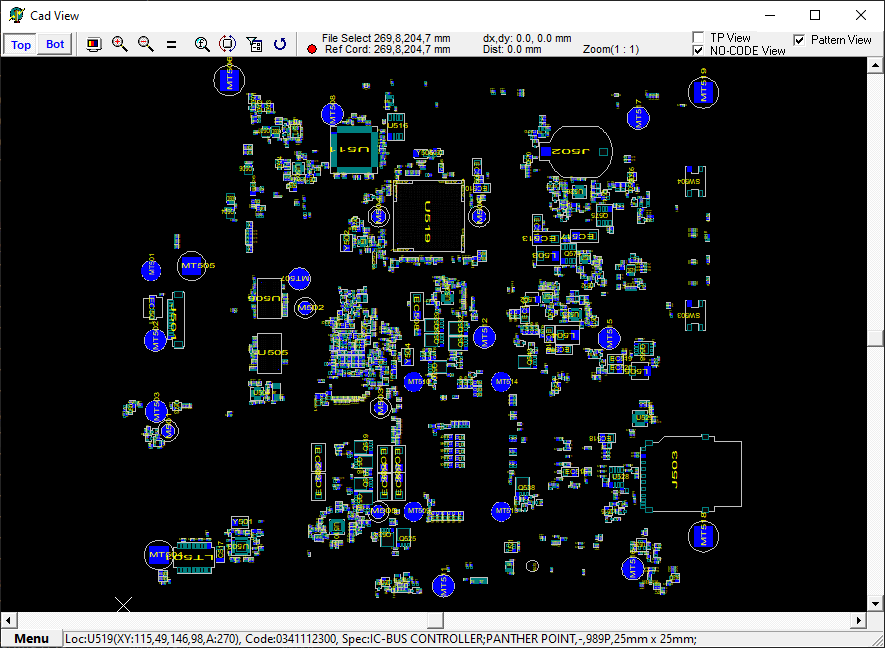Disable the Pattern View checkbox

click(799, 40)
